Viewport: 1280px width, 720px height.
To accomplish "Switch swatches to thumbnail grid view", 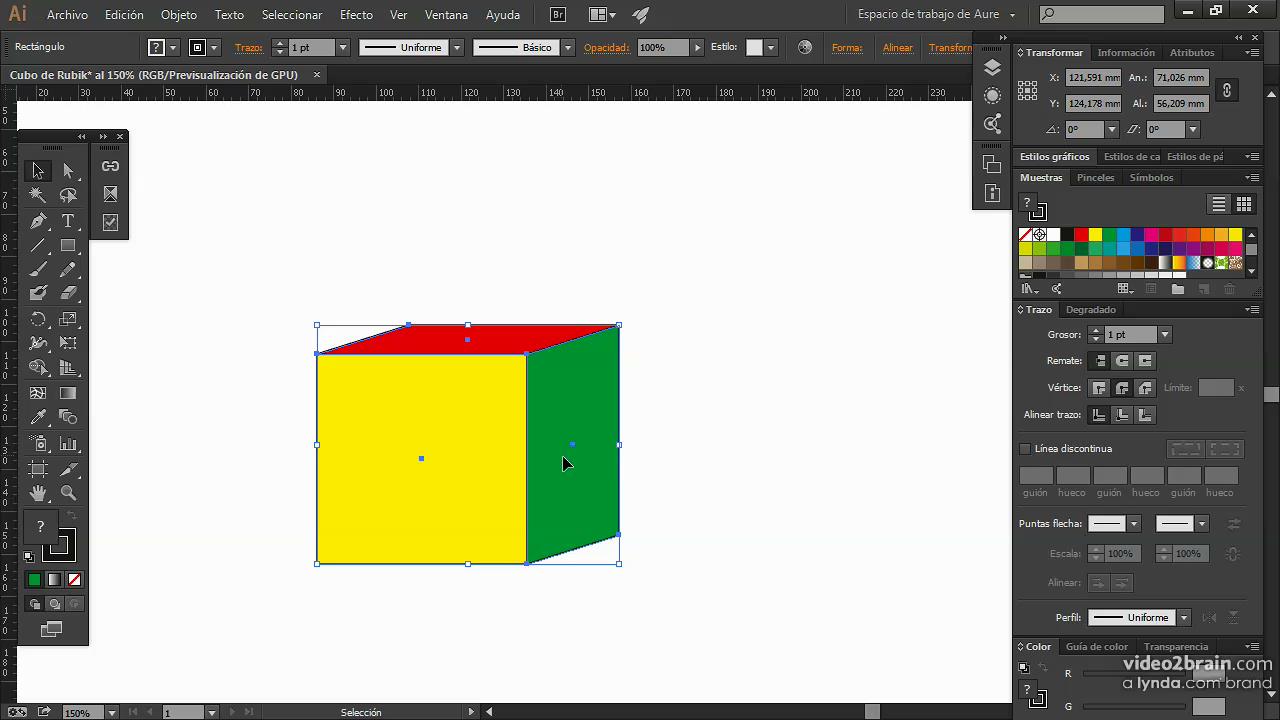I will click(1244, 204).
